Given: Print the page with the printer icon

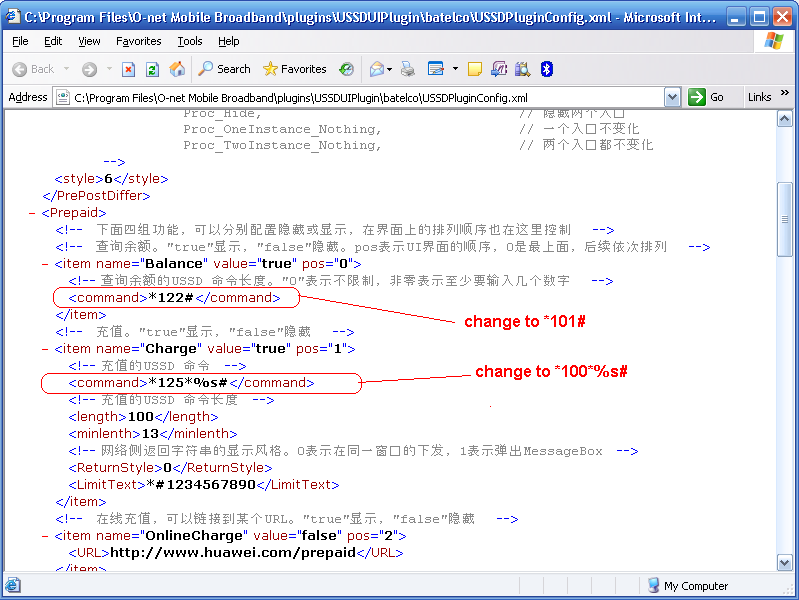Looking at the screenshot, I should coord(408,69).
